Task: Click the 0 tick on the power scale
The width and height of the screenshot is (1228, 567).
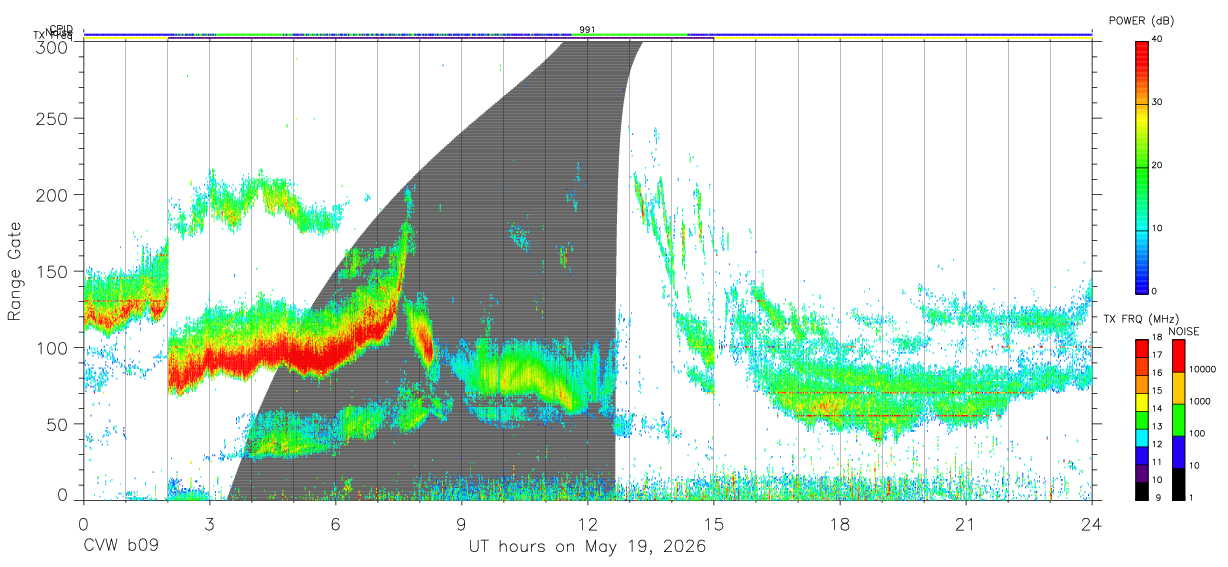Action: pyautogui.click(x=1155, y=291)
